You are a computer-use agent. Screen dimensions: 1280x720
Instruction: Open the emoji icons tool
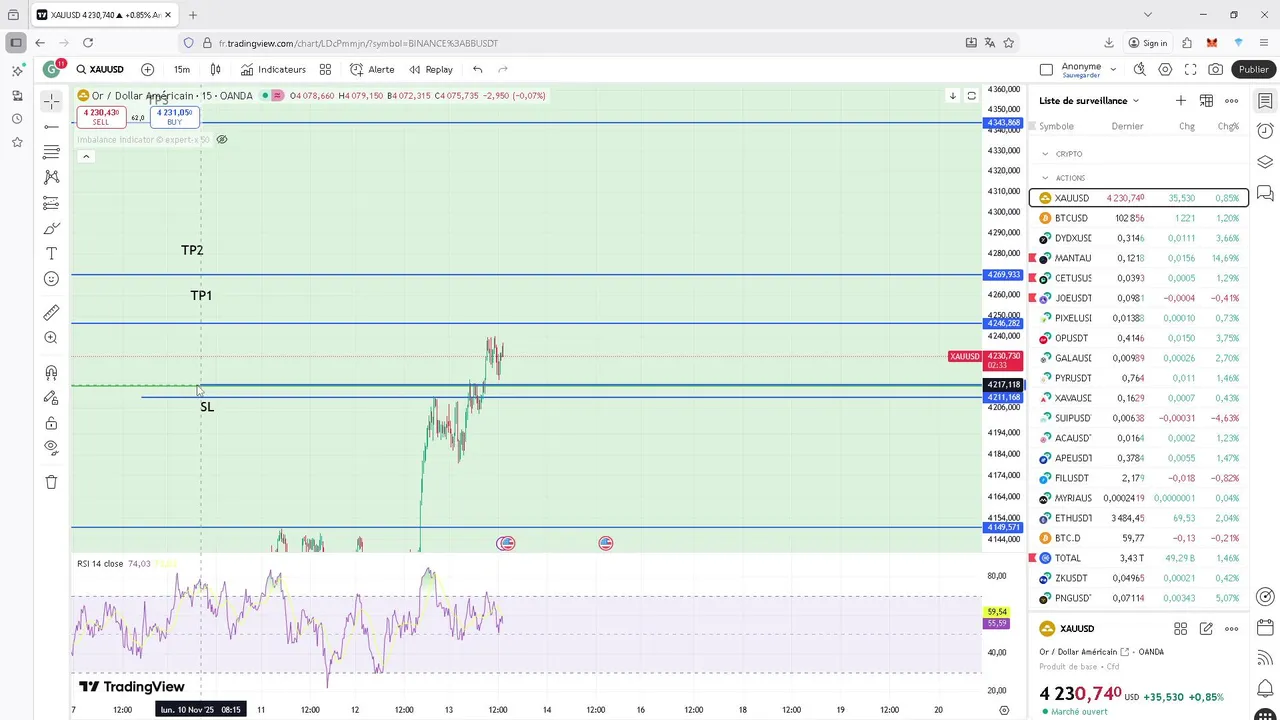(x=51, y=279)
